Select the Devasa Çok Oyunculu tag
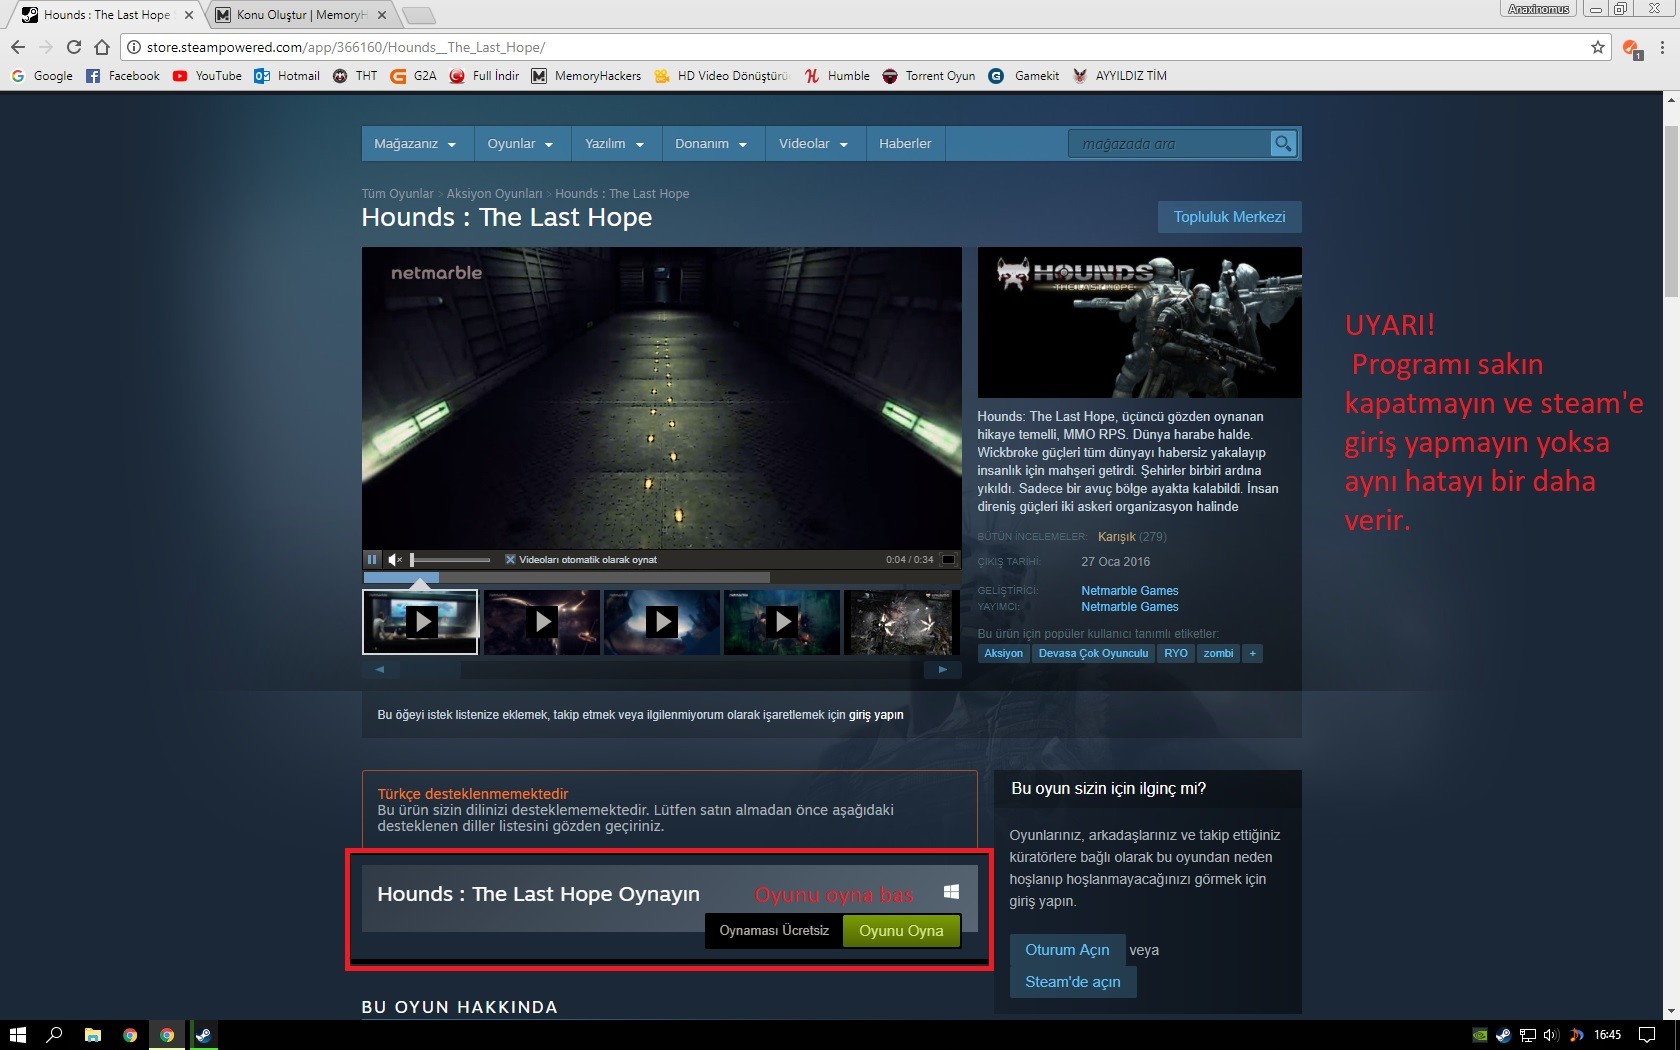This screenshot has height=1050, width=1680. click(1093, 654)
